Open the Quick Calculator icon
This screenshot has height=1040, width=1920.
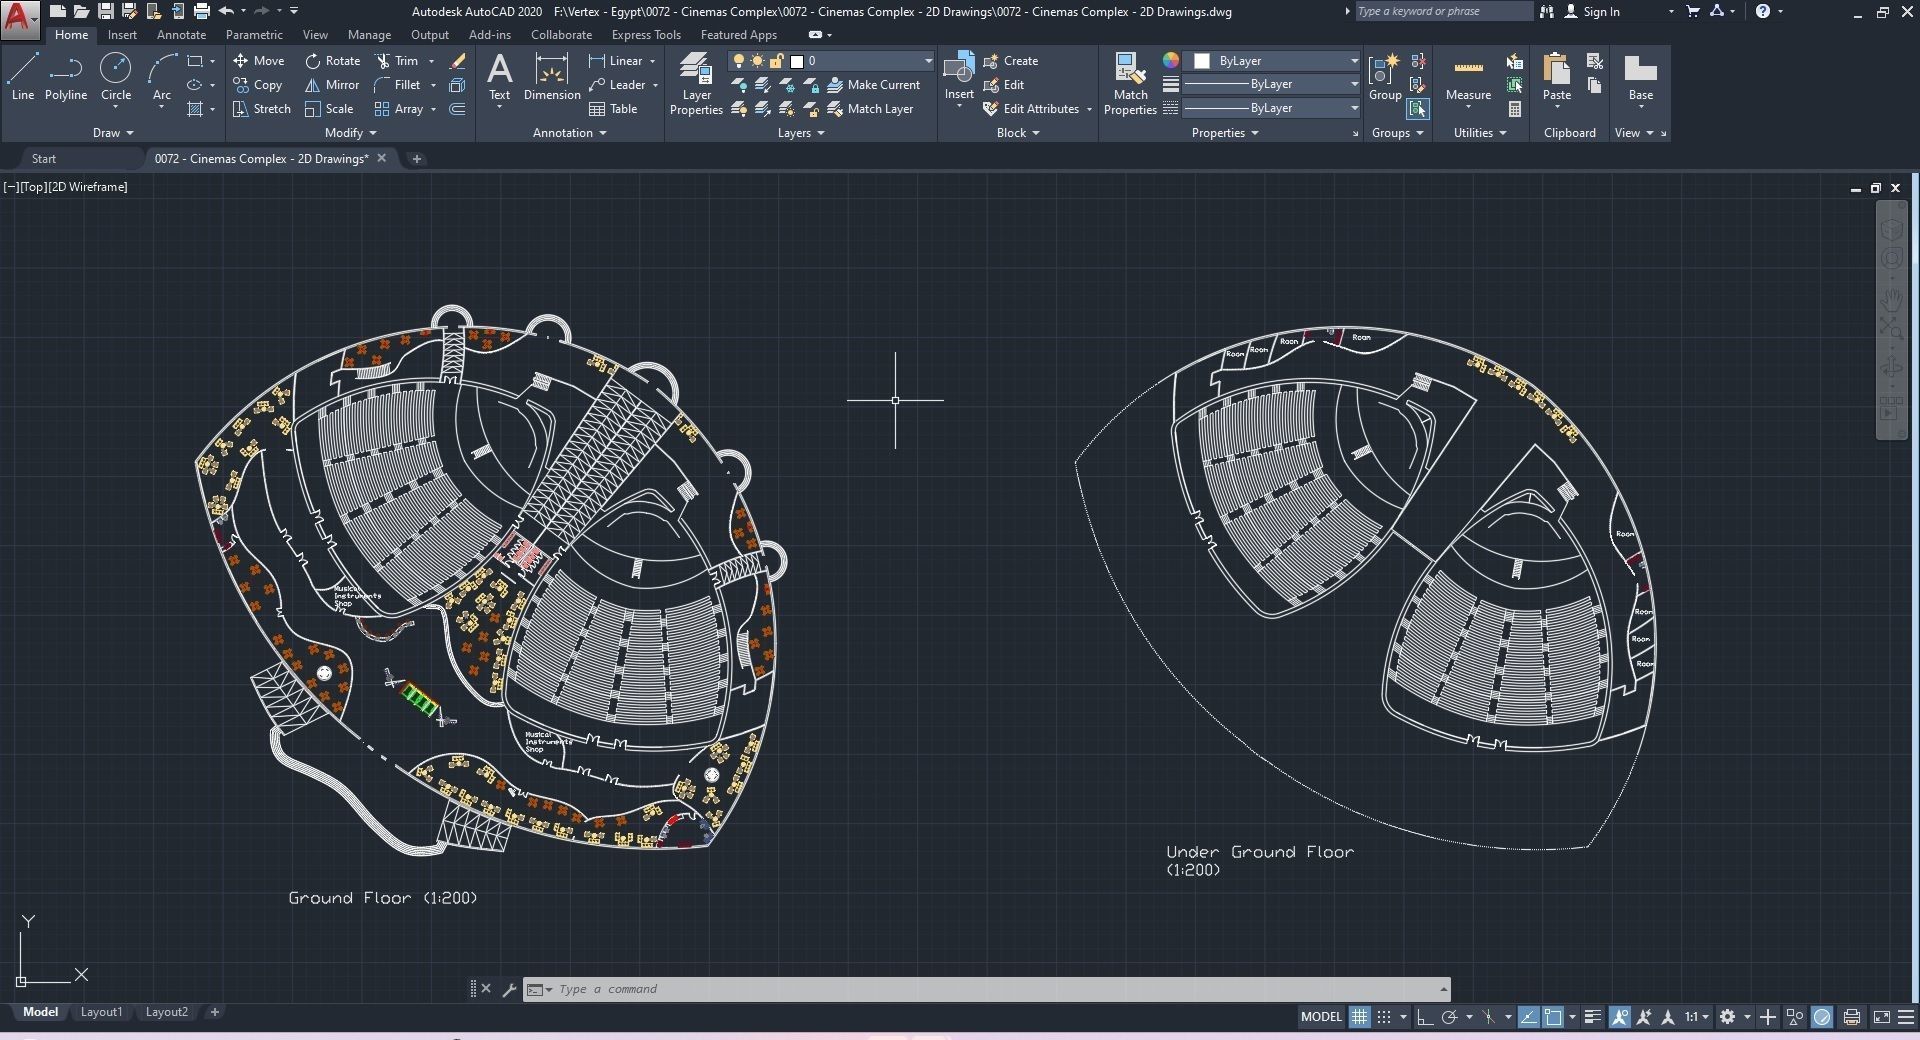(x=1515, y=109)
